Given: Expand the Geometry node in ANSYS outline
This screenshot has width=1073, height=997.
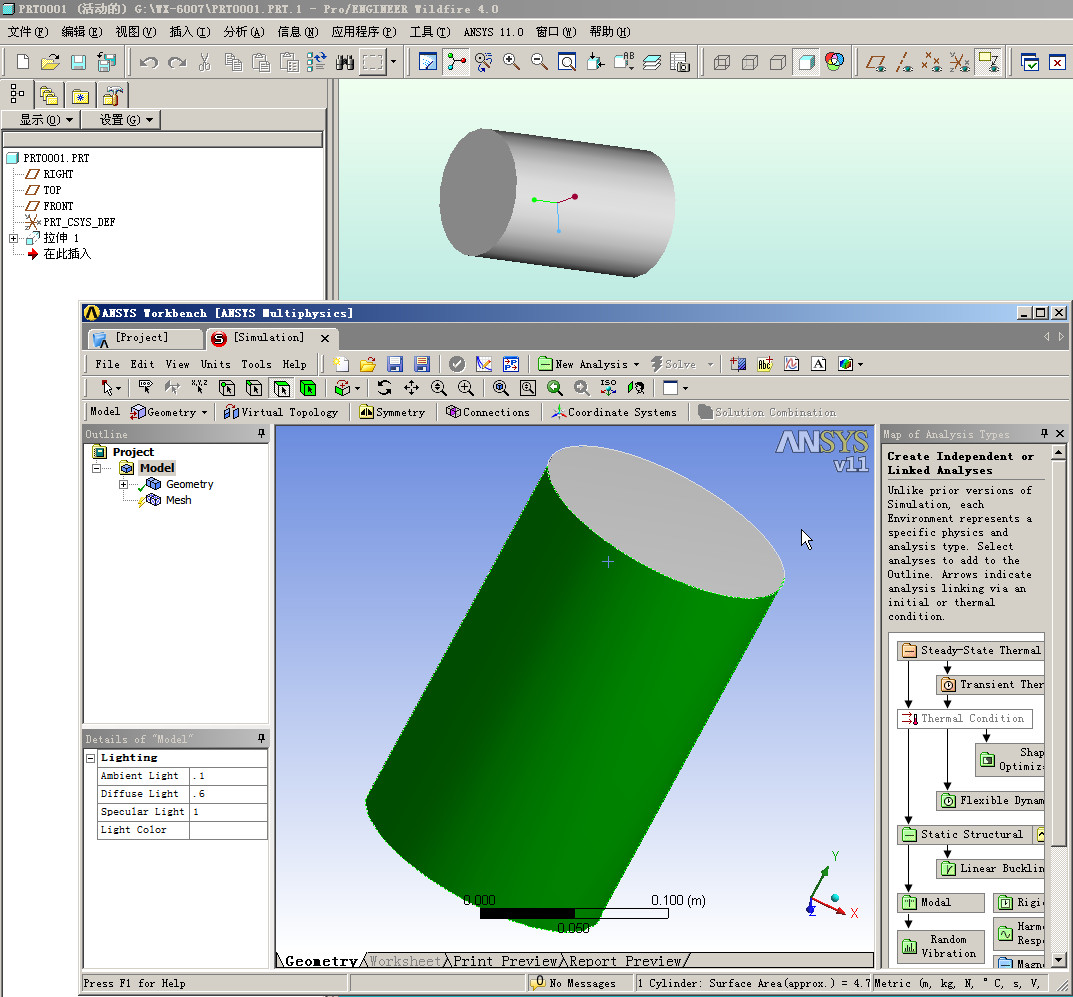Looking at the screenshot, I should pos(124,484).
